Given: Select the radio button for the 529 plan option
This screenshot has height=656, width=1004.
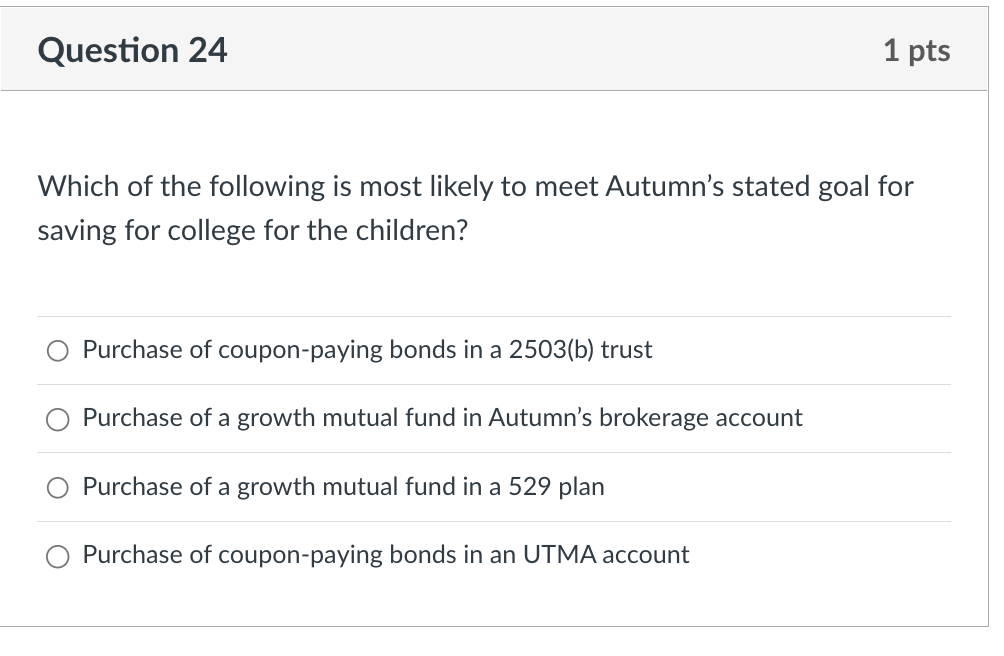Looking at the screenshot, I should click(58, 487).
